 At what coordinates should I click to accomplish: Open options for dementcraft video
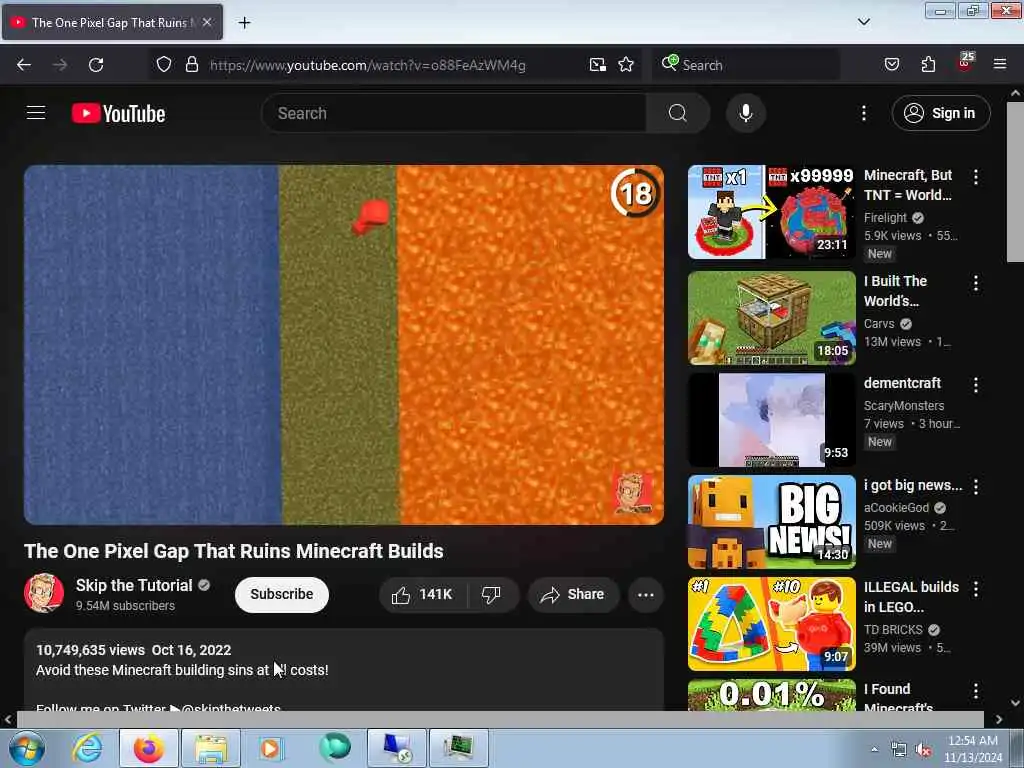[975, 385]
